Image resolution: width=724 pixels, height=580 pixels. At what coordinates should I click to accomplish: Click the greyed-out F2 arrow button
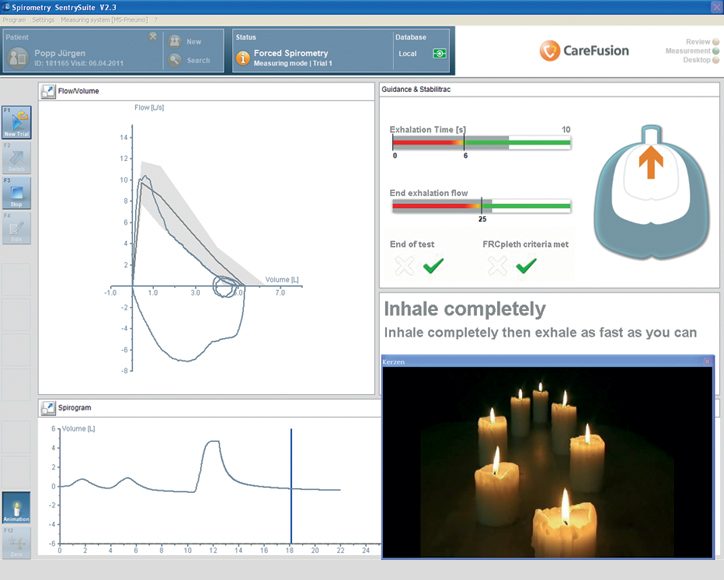point(17,158)
